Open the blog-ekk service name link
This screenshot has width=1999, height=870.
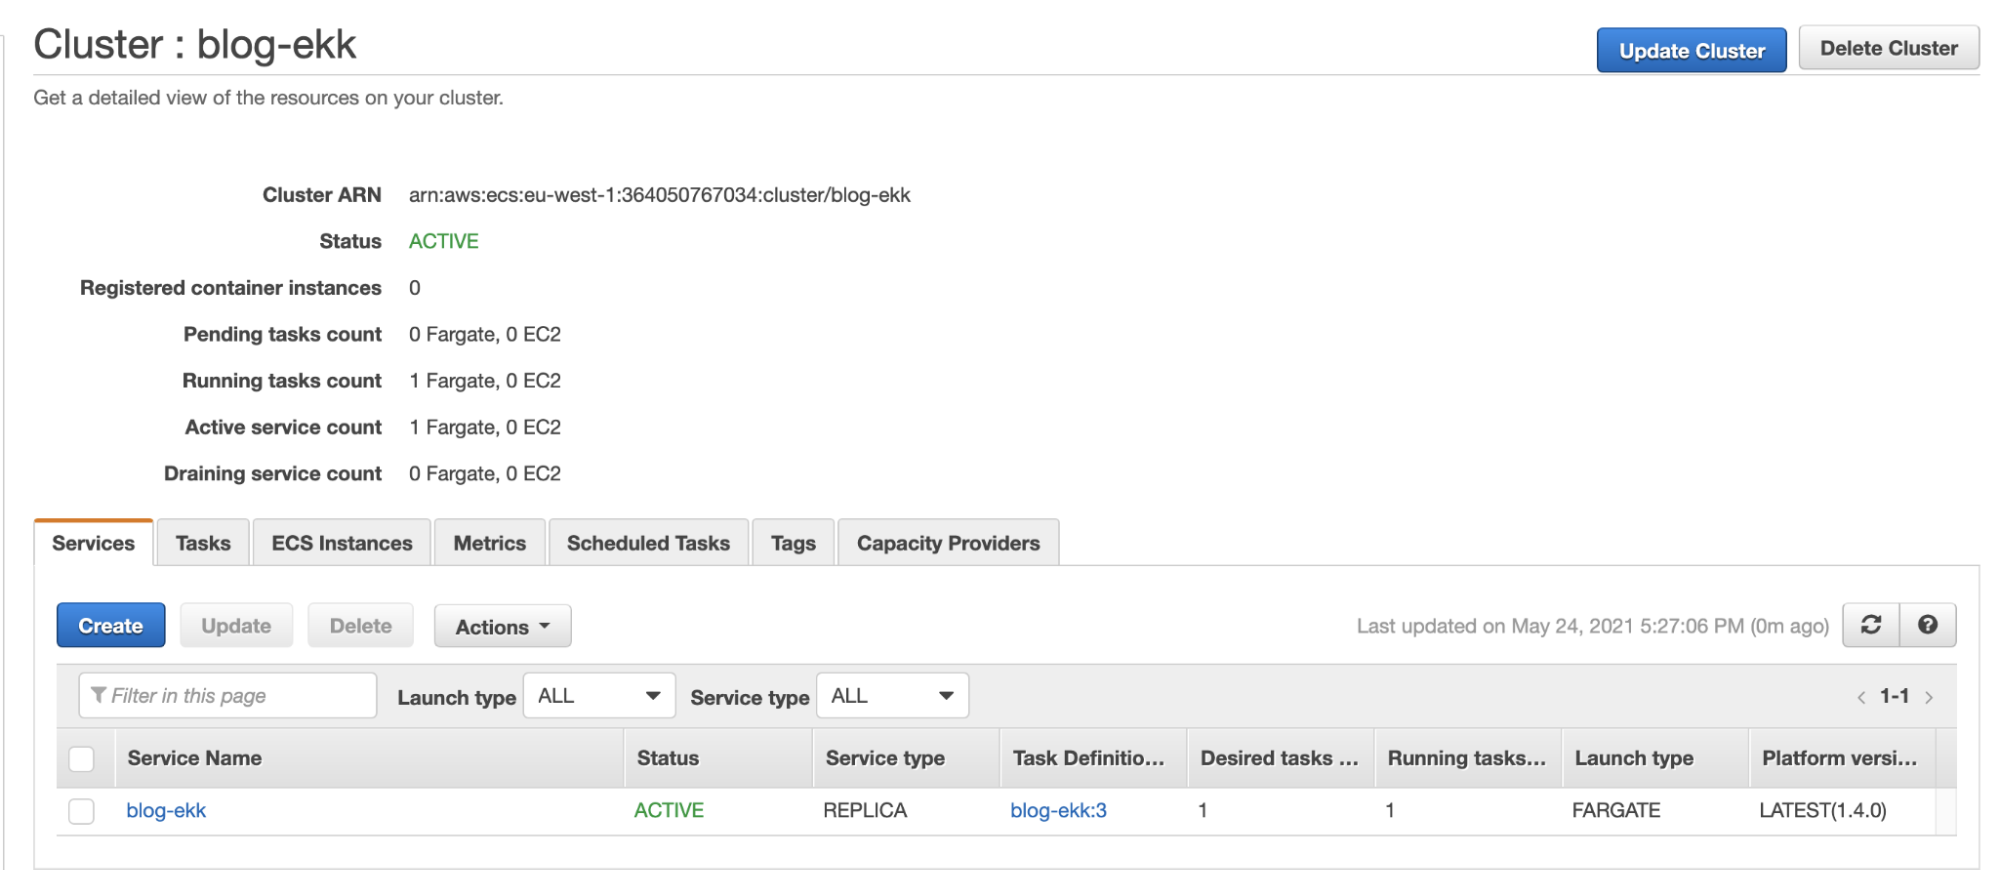166,811
